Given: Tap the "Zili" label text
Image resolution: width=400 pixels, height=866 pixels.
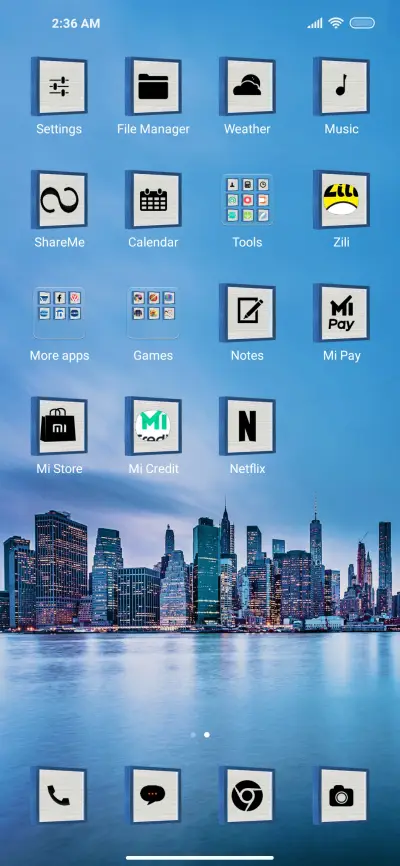Looking at the screenshot, I should click(341, 242).
